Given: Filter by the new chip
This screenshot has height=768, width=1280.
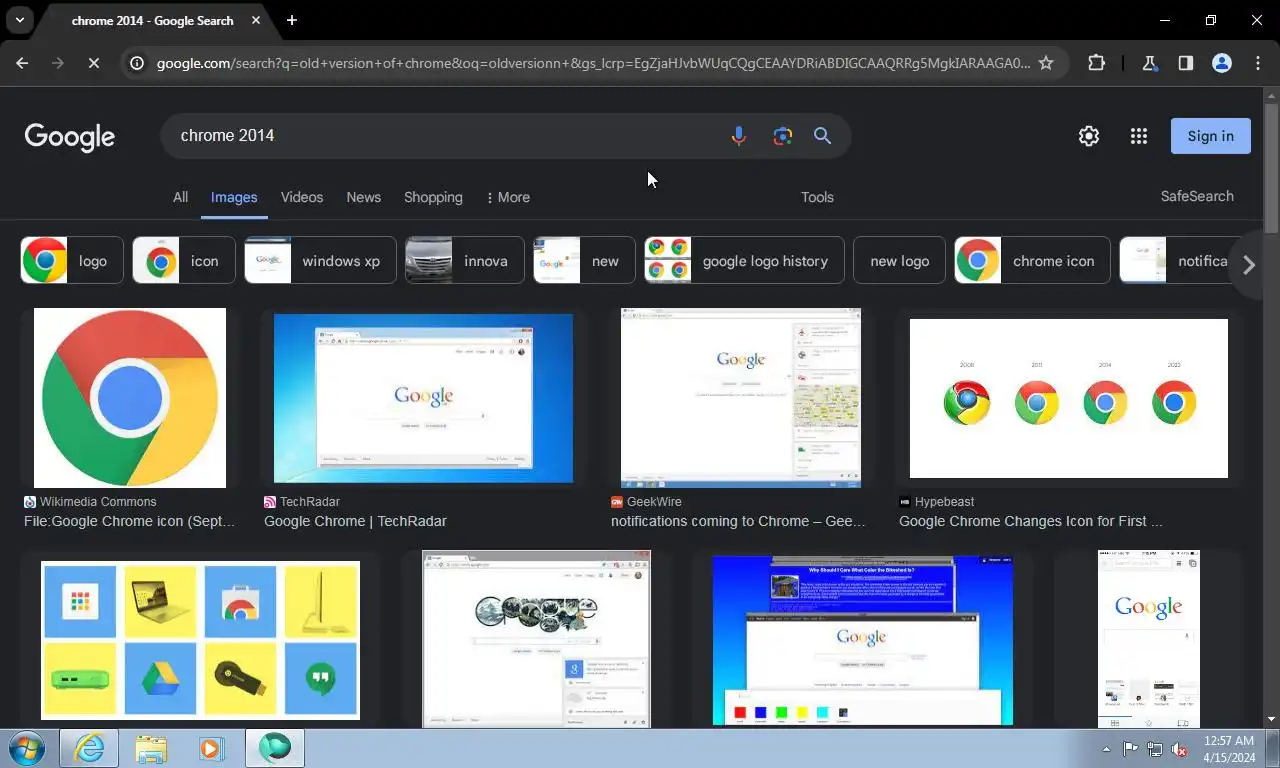Looking at the screenshot, I should point(584,261).
